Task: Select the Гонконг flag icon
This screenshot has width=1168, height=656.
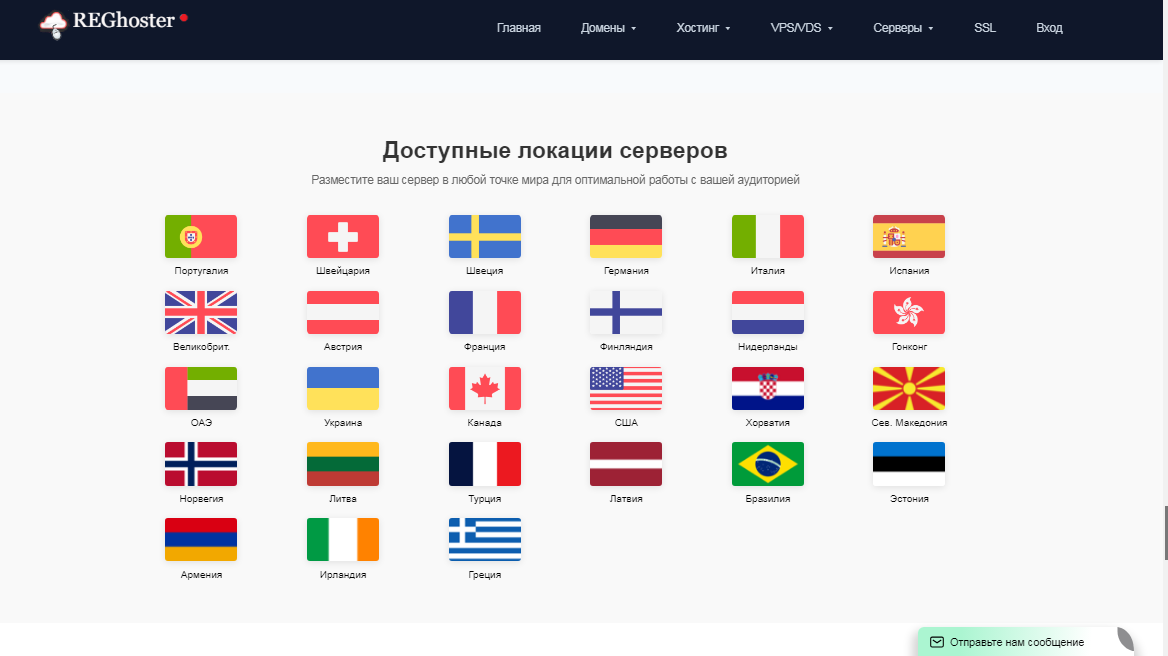Action: tap(909, 312)
